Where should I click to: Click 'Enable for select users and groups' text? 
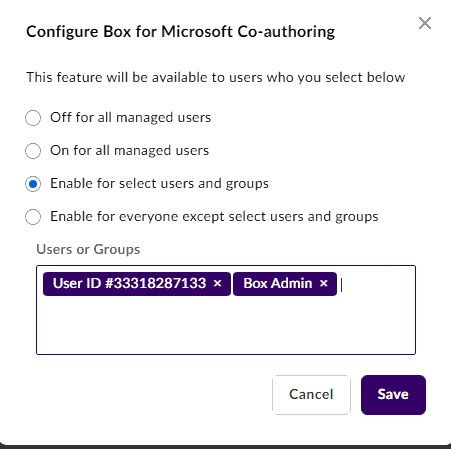[159, 183]
